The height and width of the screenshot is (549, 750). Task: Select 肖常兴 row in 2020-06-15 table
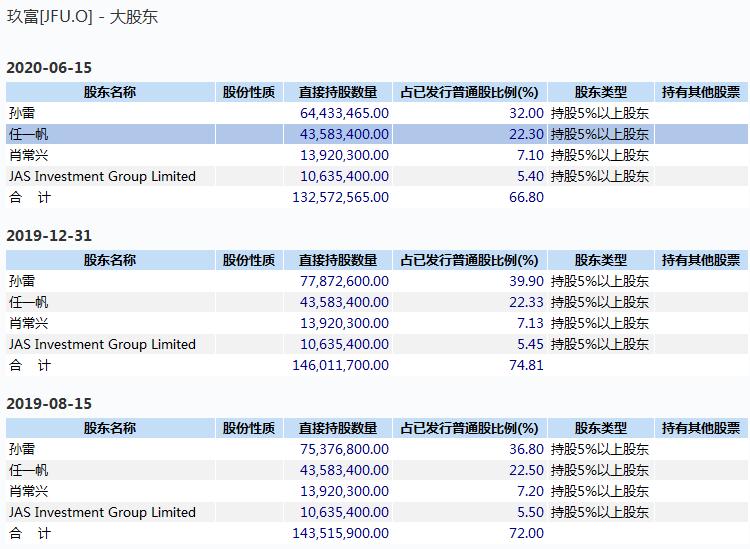coord(377,155)
